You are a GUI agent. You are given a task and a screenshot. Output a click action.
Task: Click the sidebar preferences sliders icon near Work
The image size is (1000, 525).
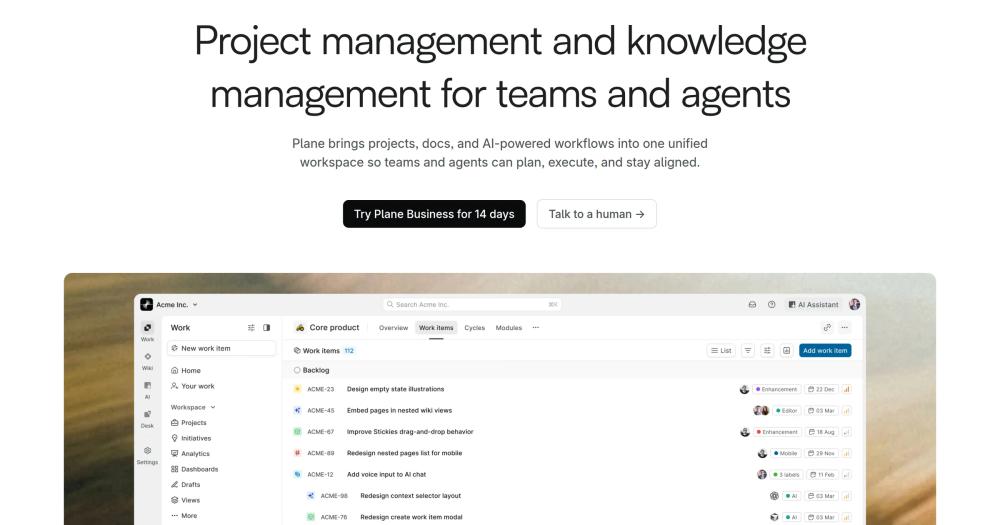251,327
